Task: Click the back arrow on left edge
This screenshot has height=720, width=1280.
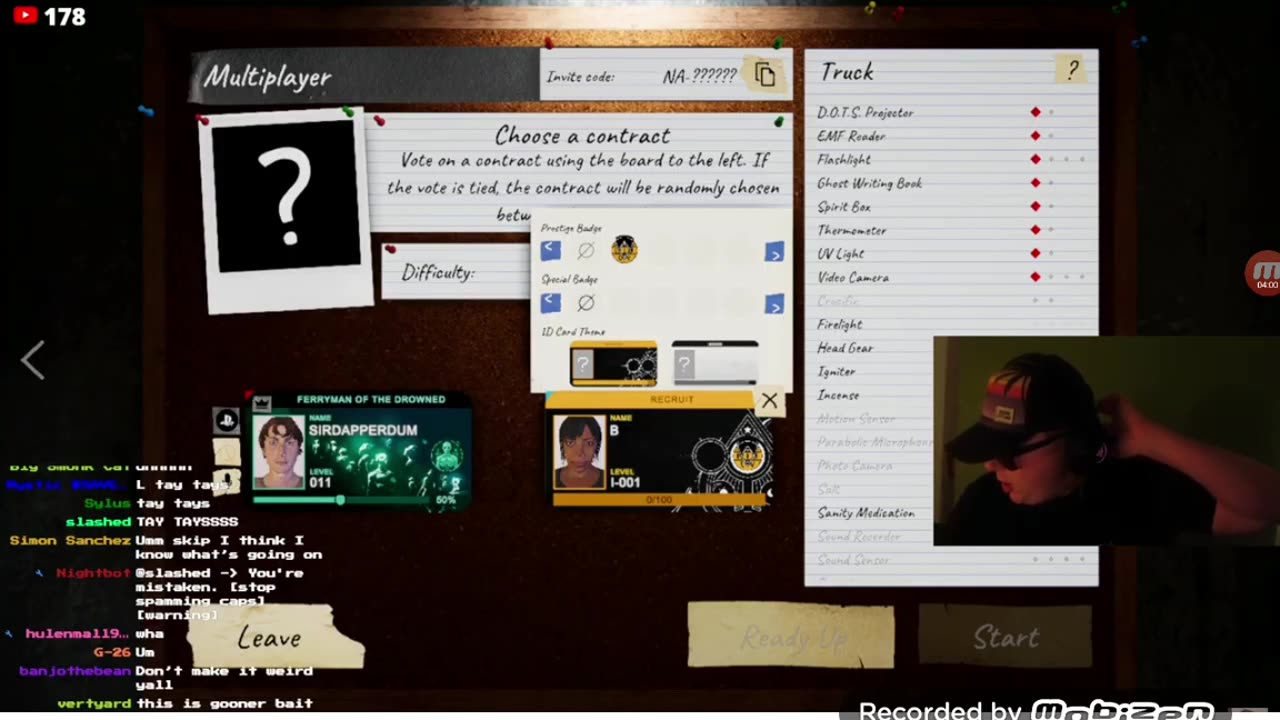Action: coord(33,360)
